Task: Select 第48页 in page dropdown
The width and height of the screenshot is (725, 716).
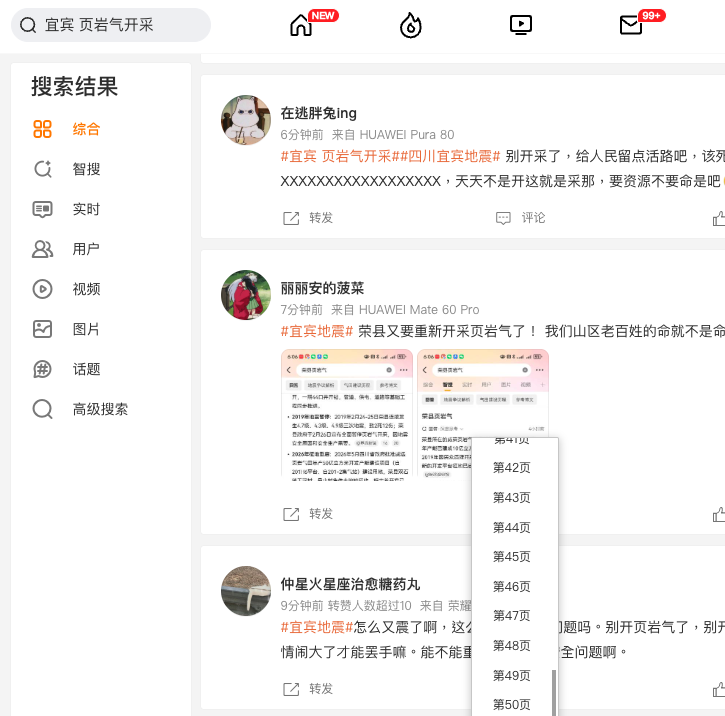Action: [511, 645]
